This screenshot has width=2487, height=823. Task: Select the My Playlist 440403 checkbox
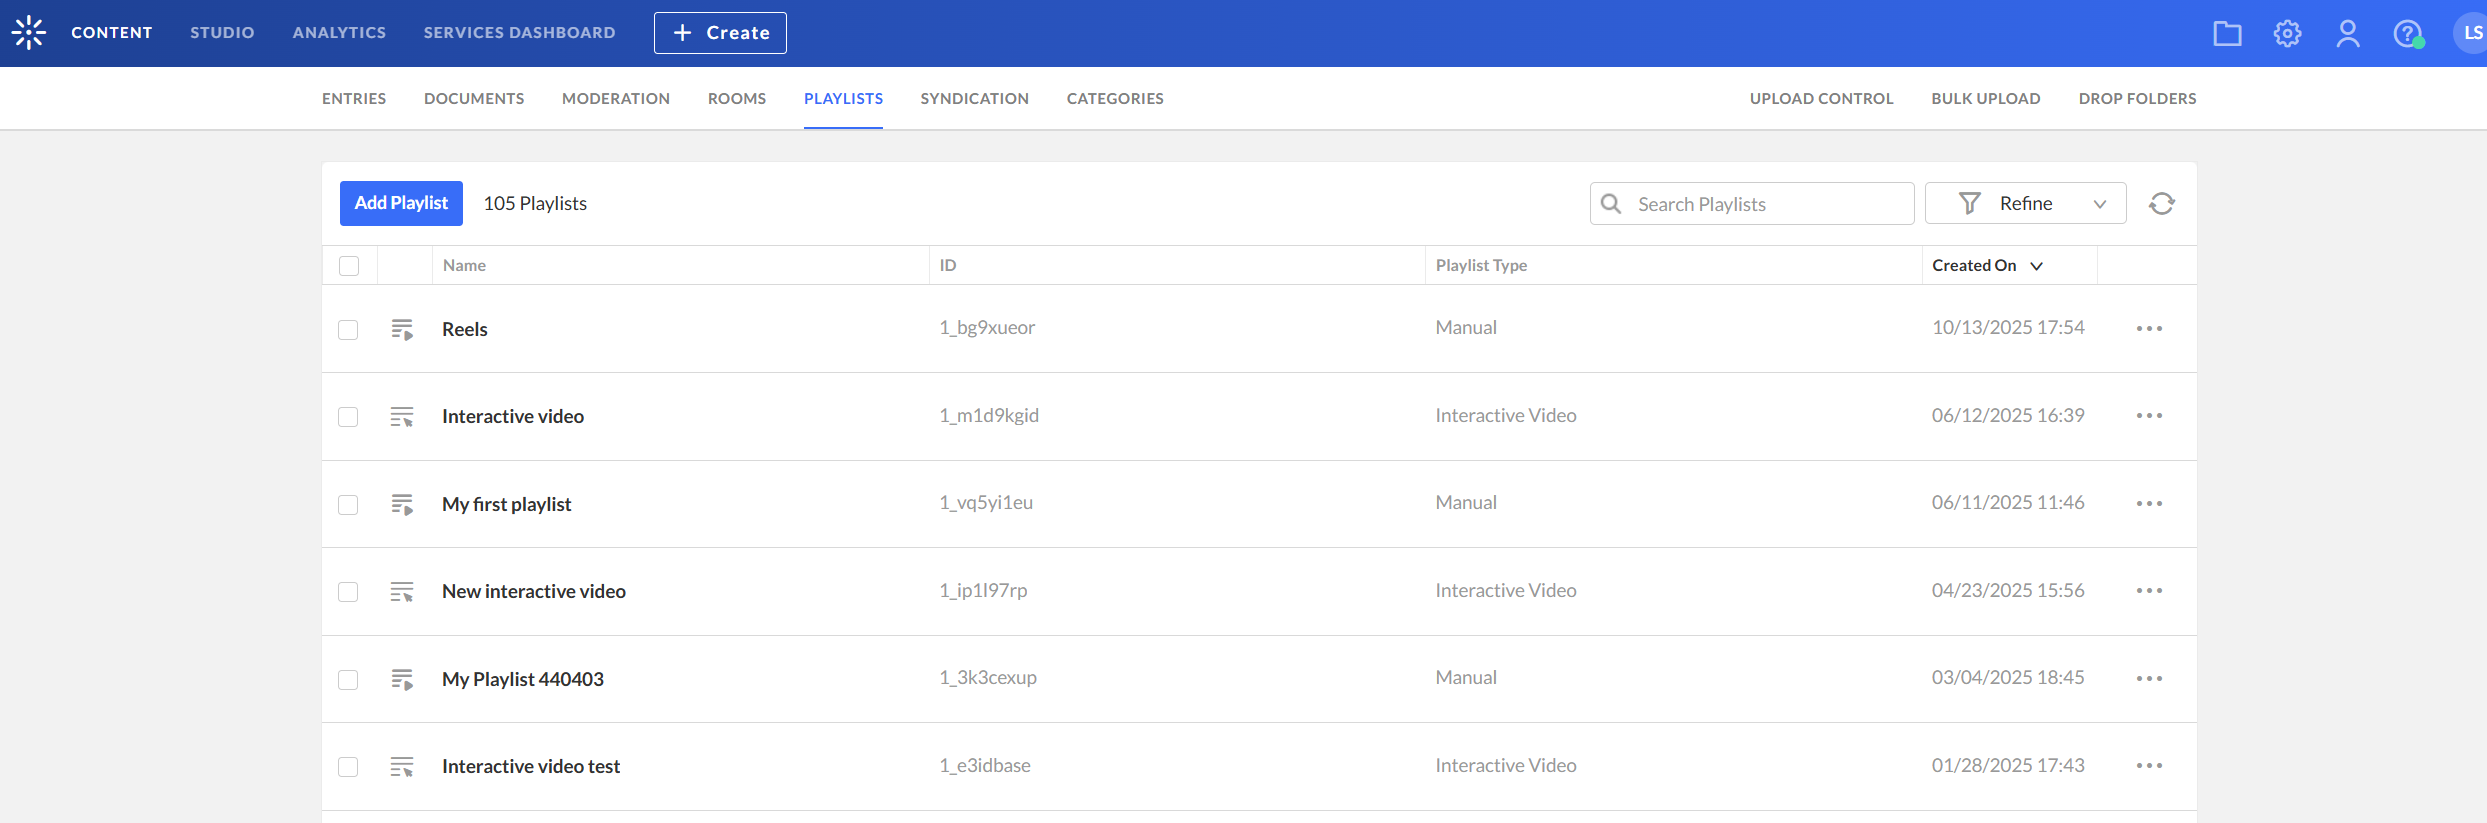[x=348, y=680]
